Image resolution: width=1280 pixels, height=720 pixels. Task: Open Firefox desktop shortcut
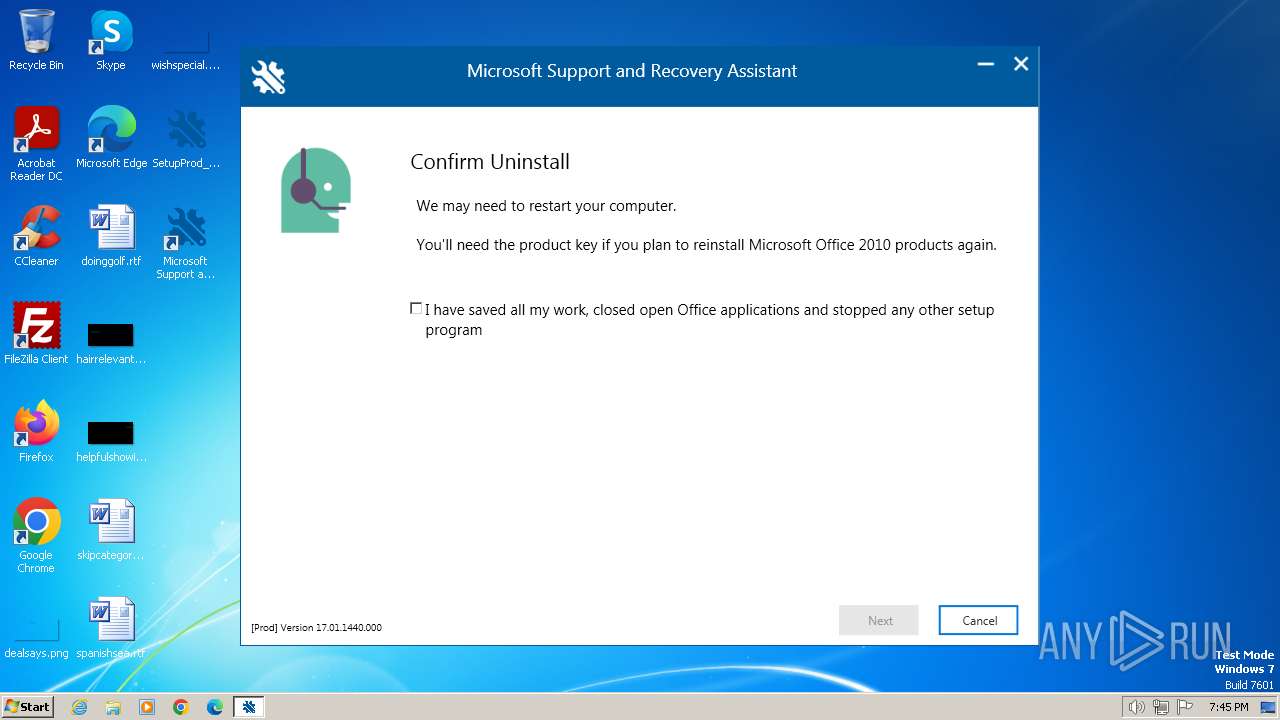coord(36,432)
